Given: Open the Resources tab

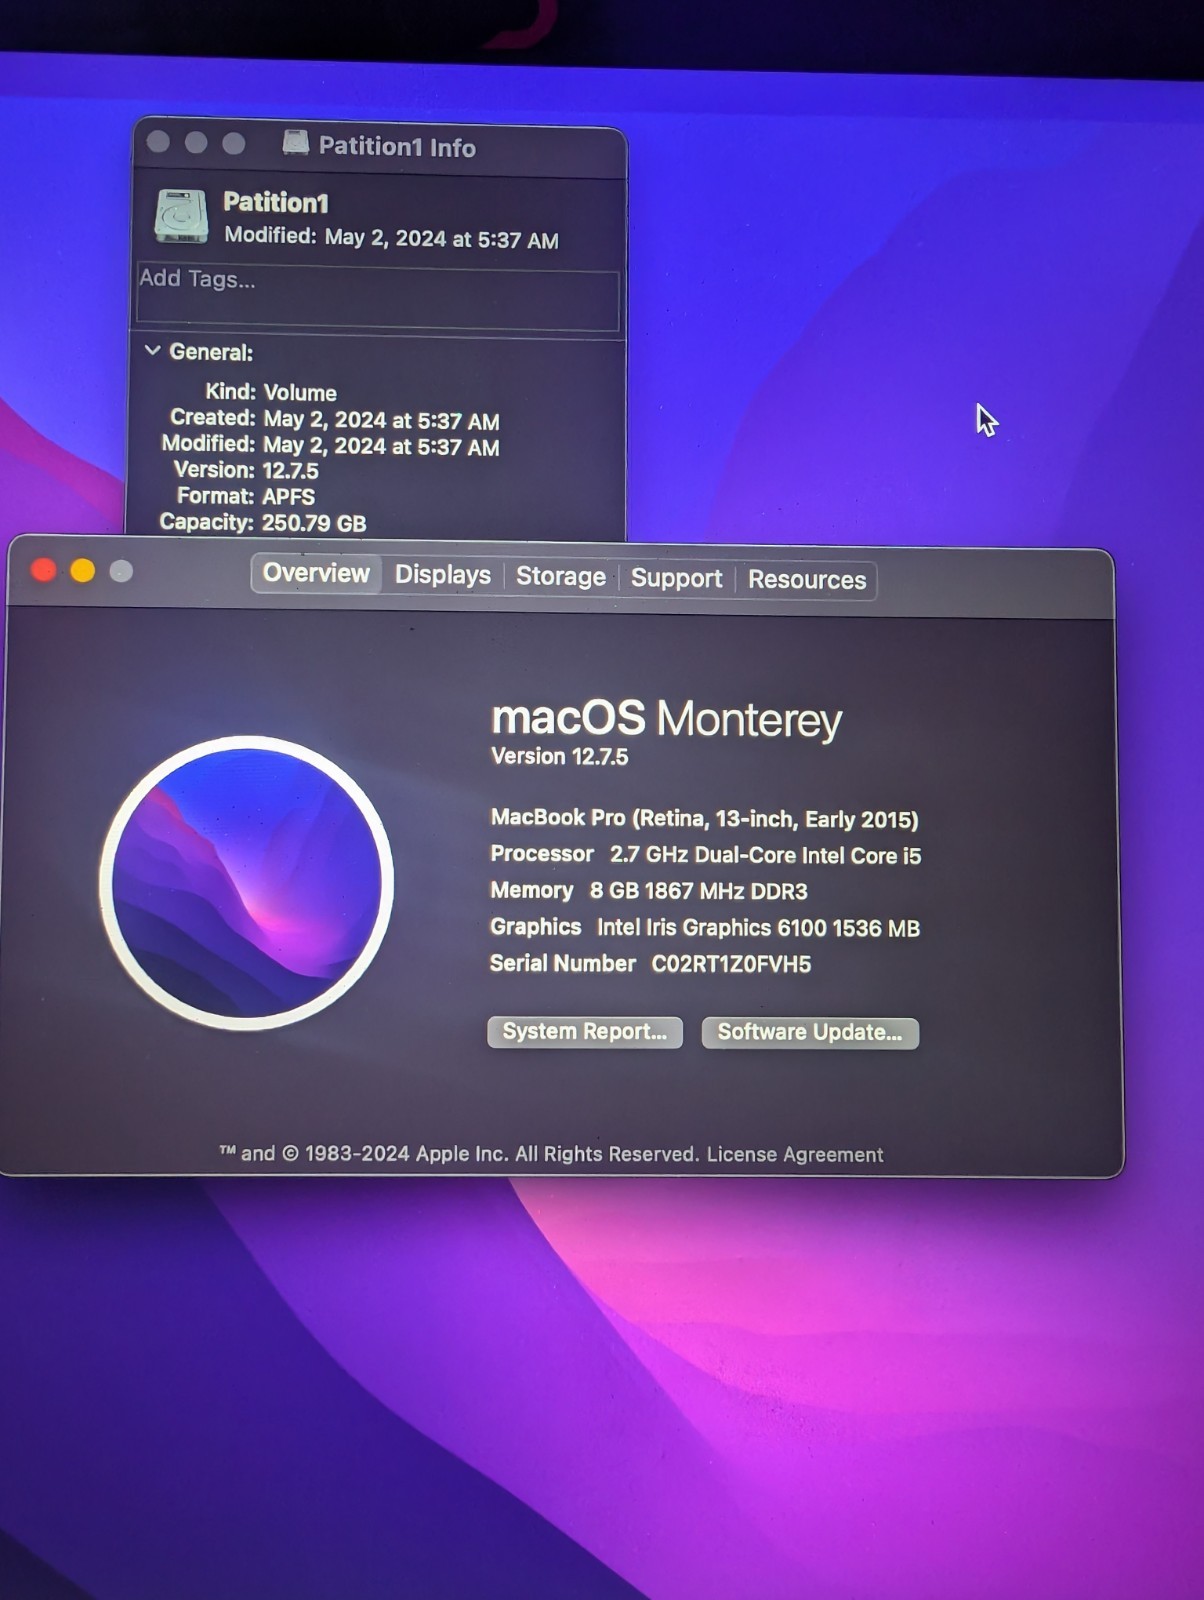Looking at the screenshot, I should tap(806, 580).
